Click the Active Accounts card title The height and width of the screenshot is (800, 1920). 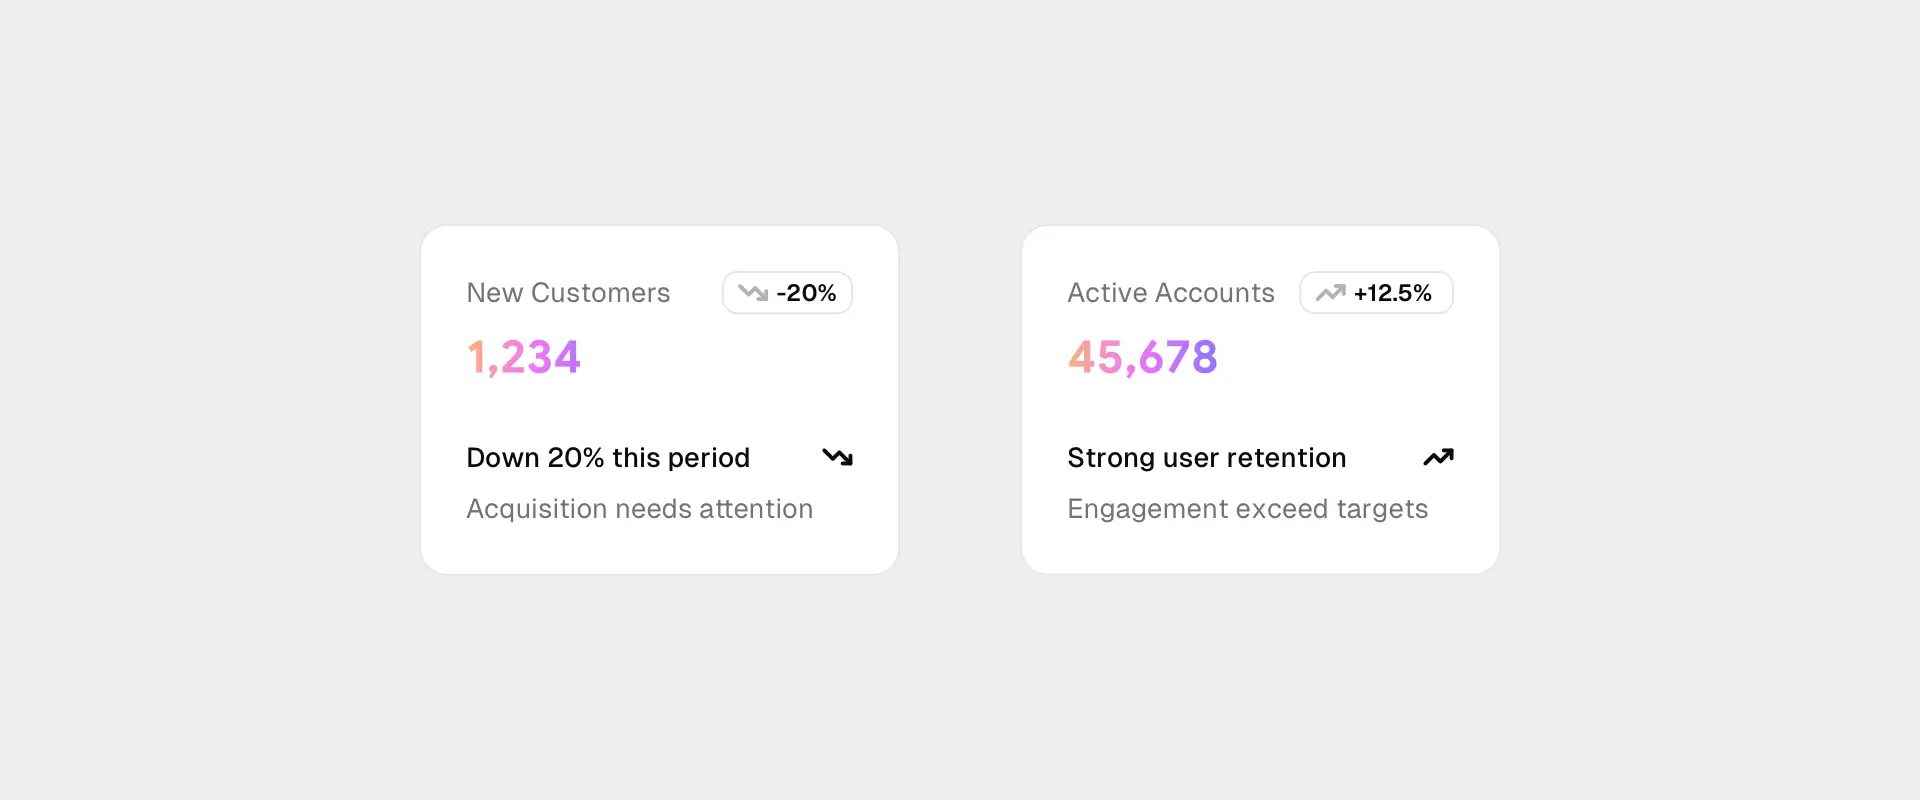(x=1170, y=293)
